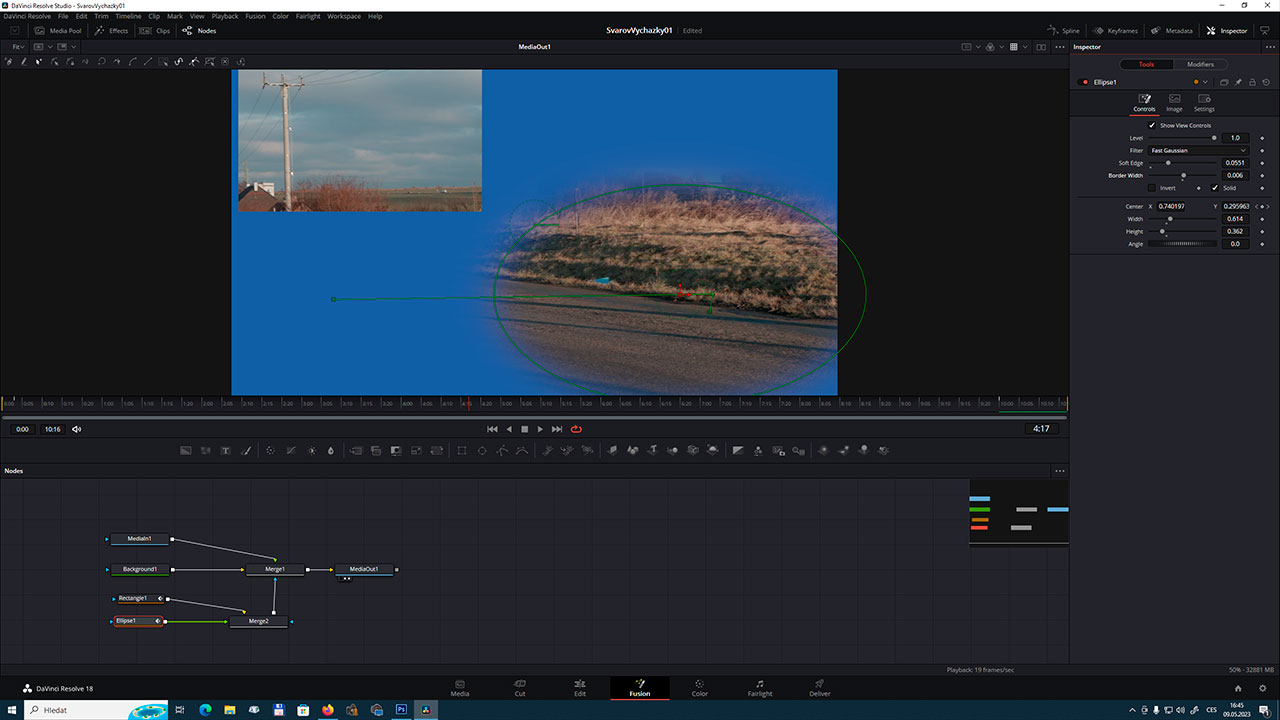
Task: Toggle the Ellipse1 enable switch
Action: point(1084,82)
